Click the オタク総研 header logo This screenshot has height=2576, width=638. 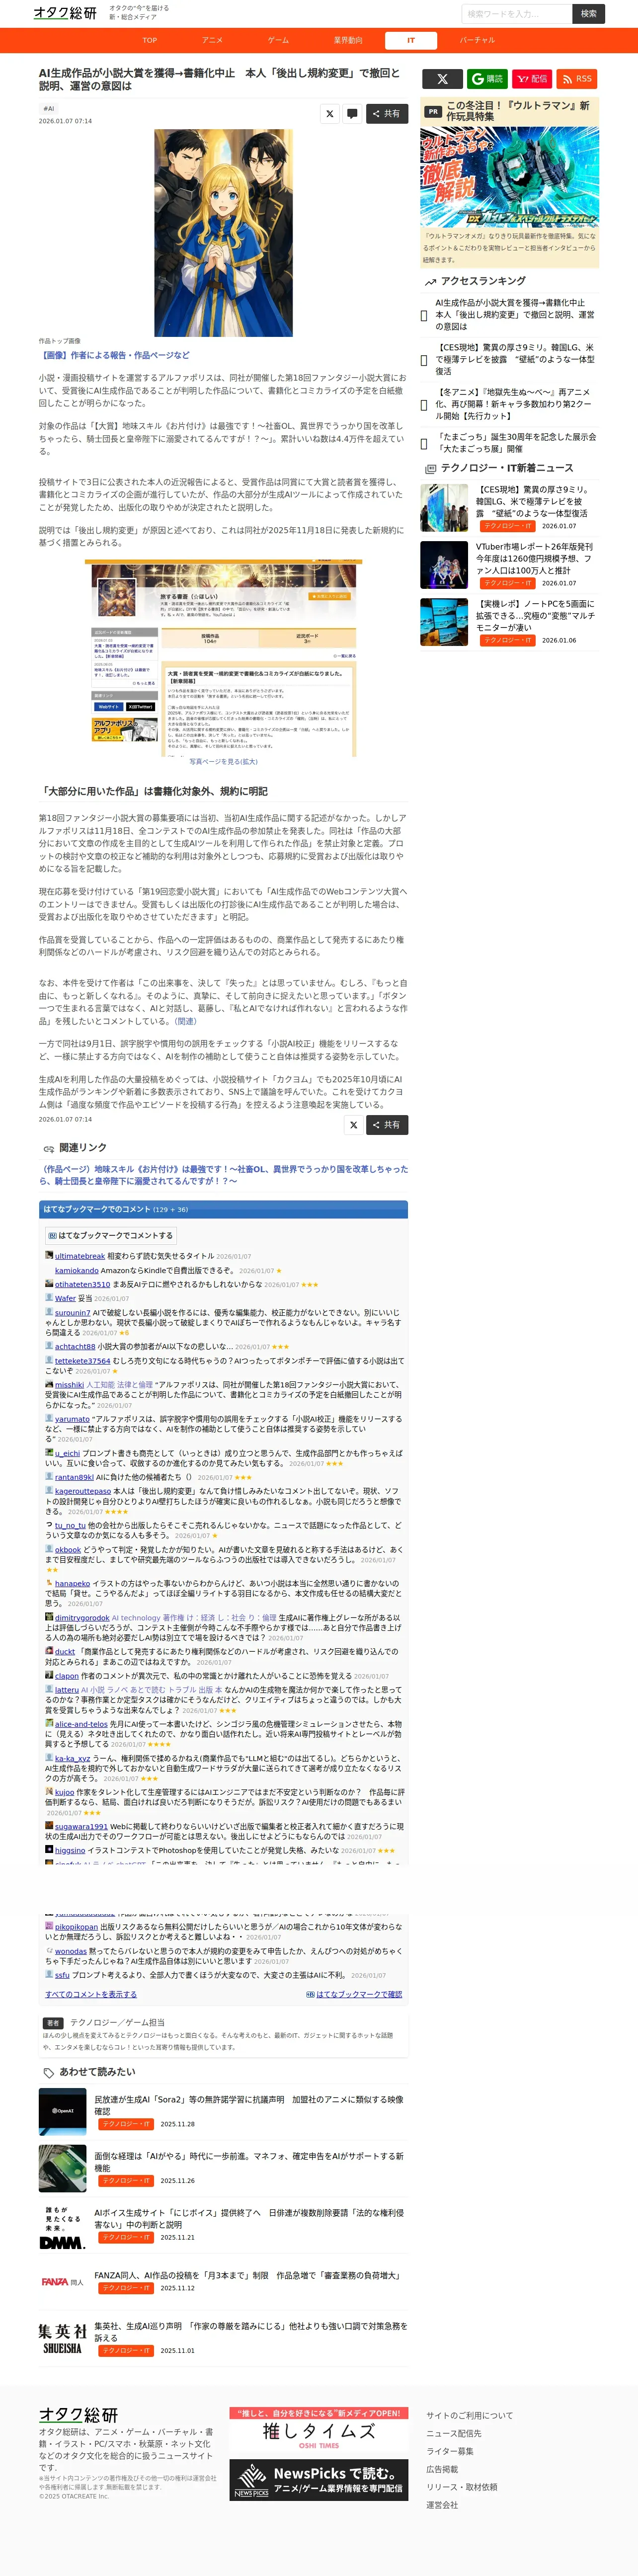[65, 13]
